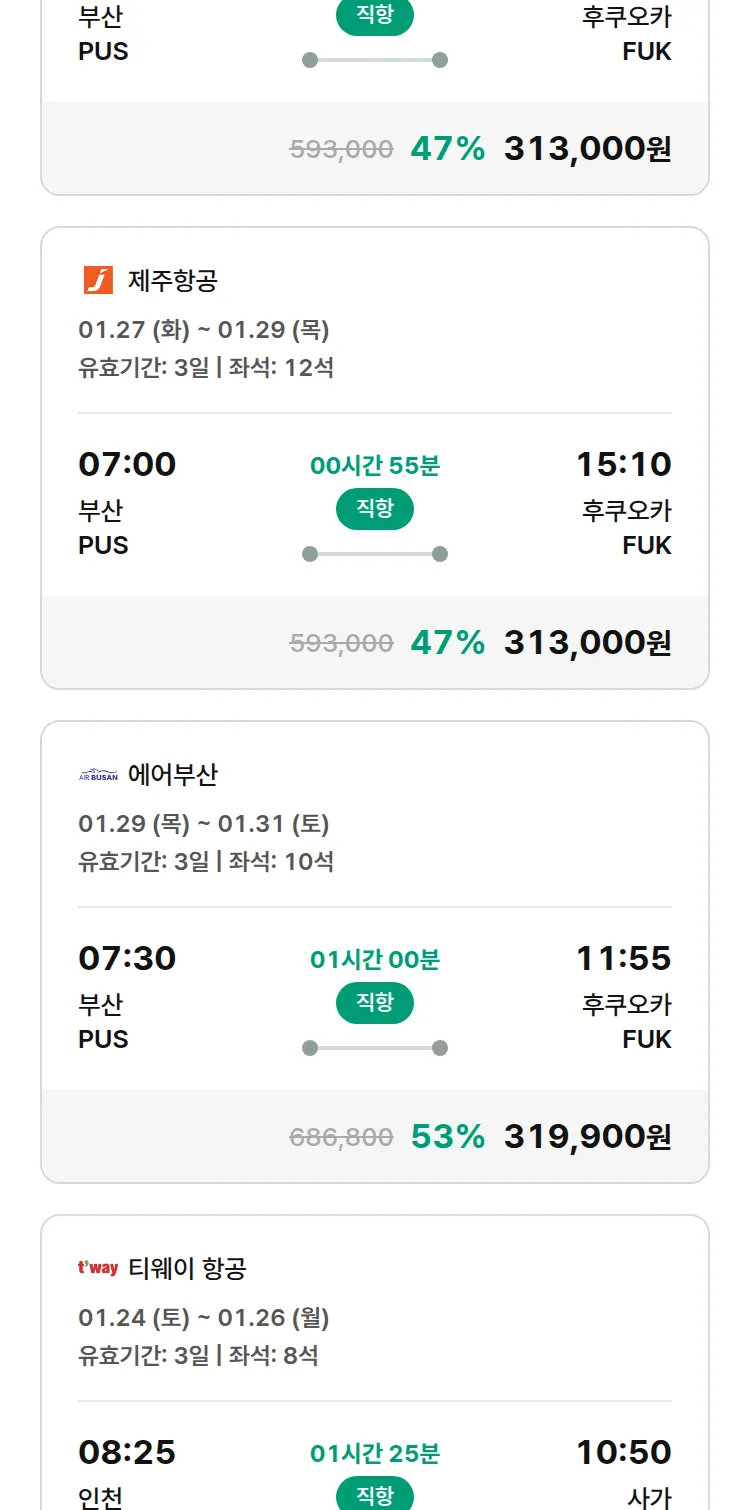Click the 직항 badge on Jeju Air card
Image resolution: width=750 pixels, height=1510 pixels.
375,509
